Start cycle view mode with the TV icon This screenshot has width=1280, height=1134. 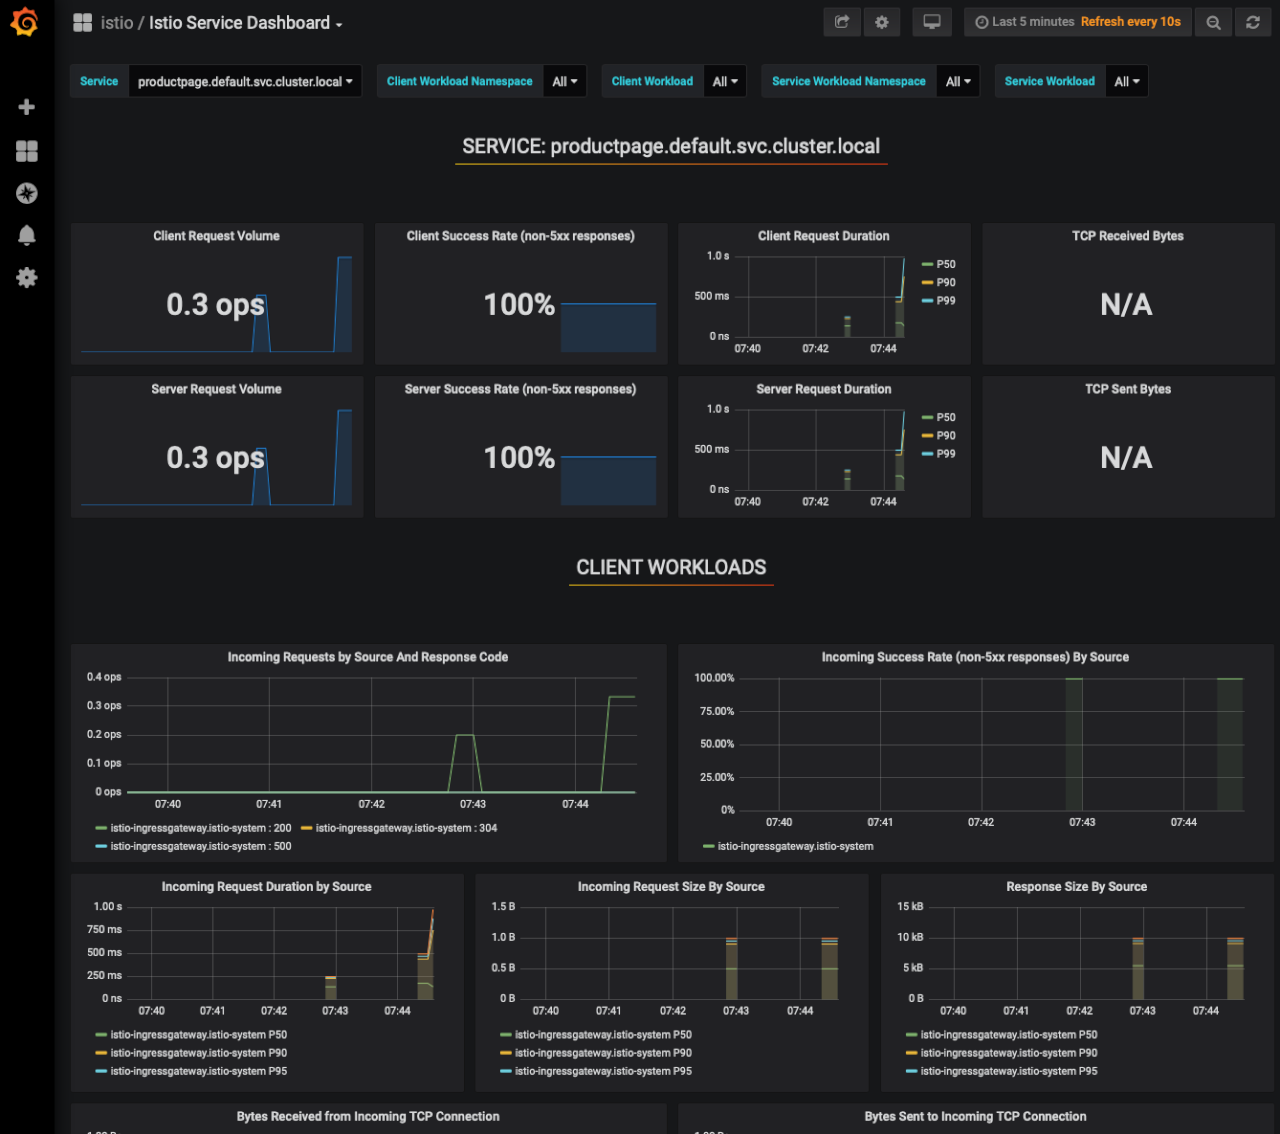point(931,21)
